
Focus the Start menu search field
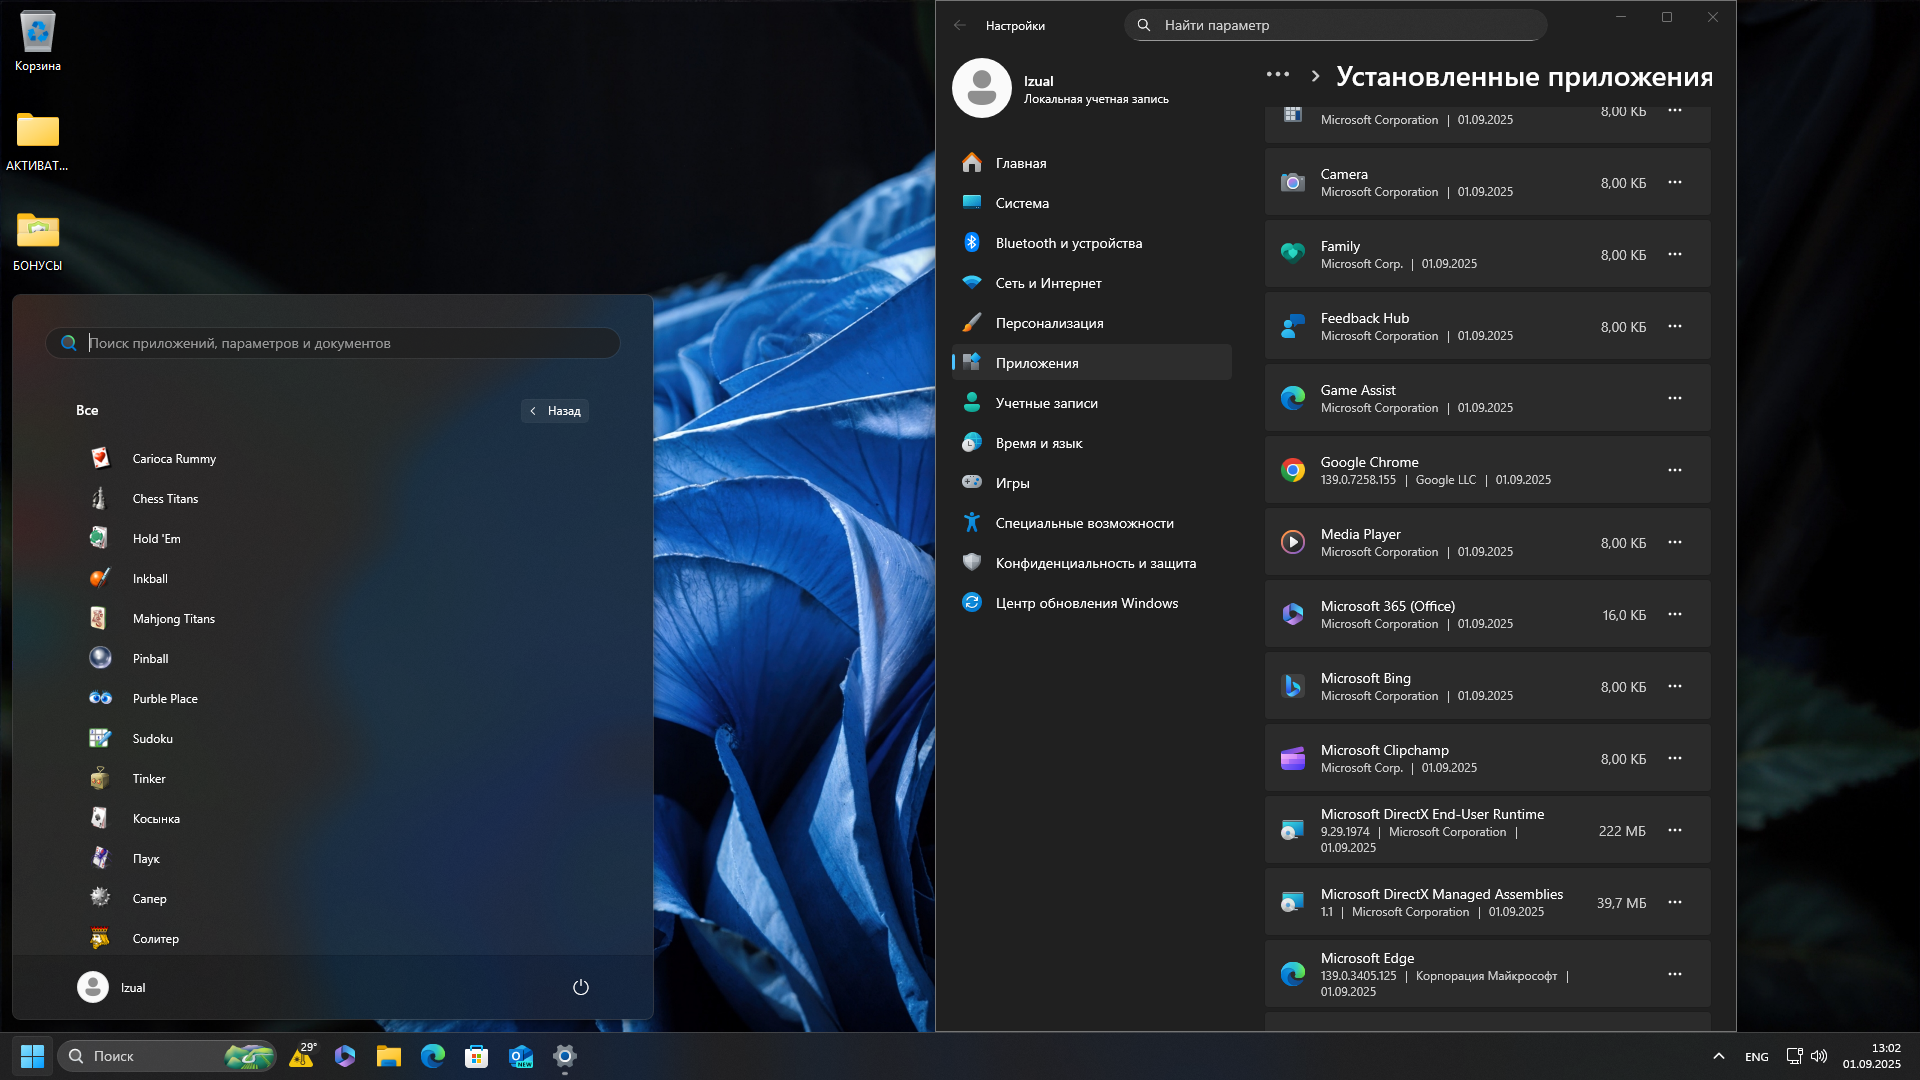333,343
